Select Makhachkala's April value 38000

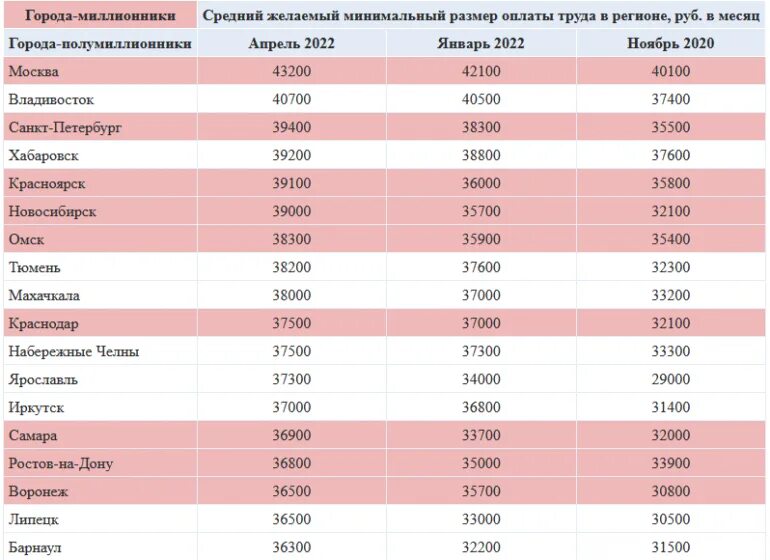tap(292, 295)
